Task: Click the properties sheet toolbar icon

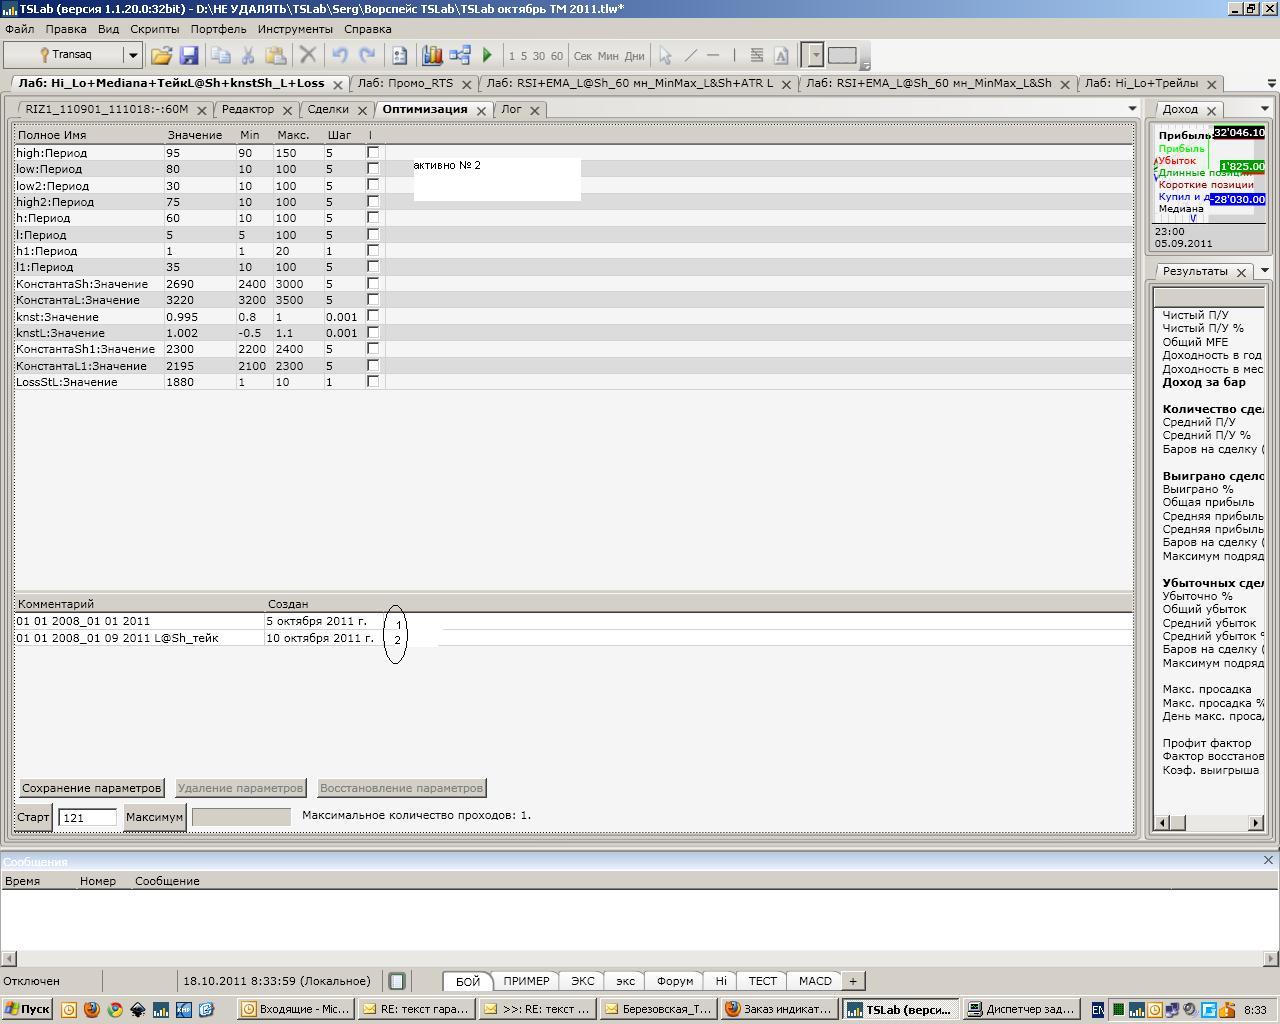Action: tap(399, 56)
